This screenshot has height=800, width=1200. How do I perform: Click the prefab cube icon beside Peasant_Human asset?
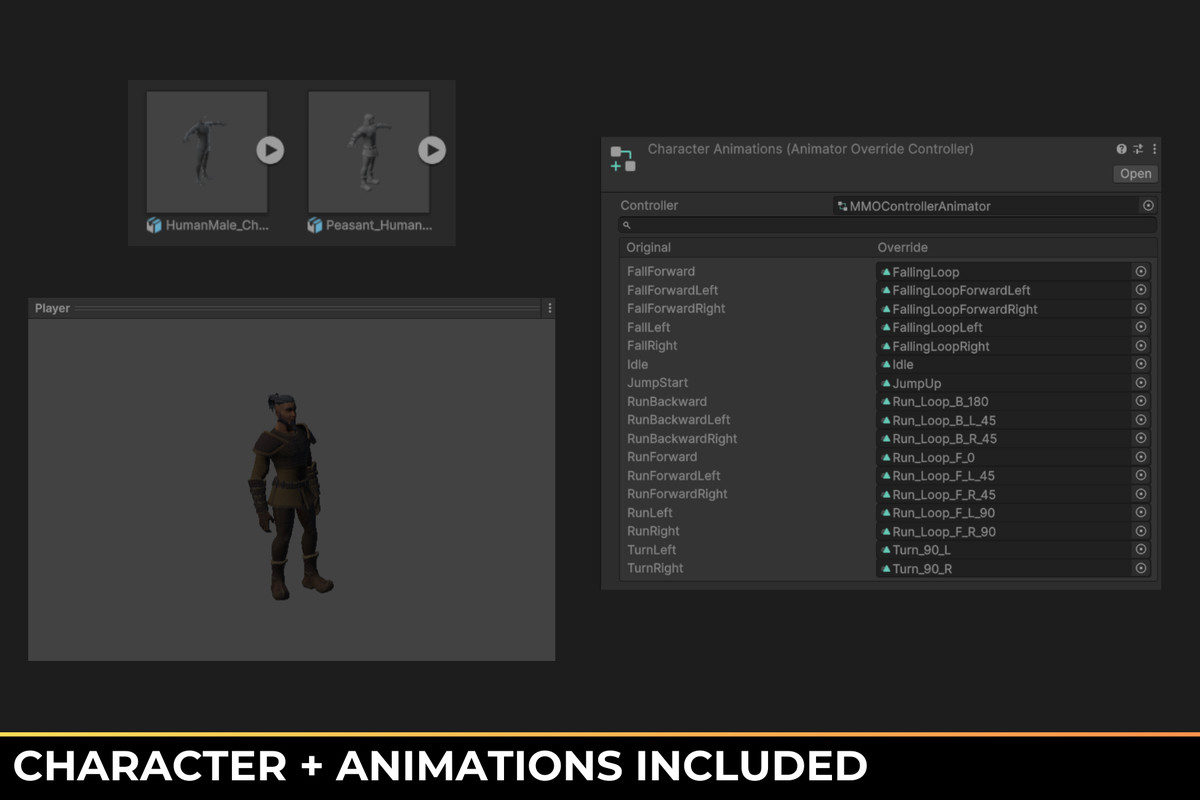click(x=317, y=225)
